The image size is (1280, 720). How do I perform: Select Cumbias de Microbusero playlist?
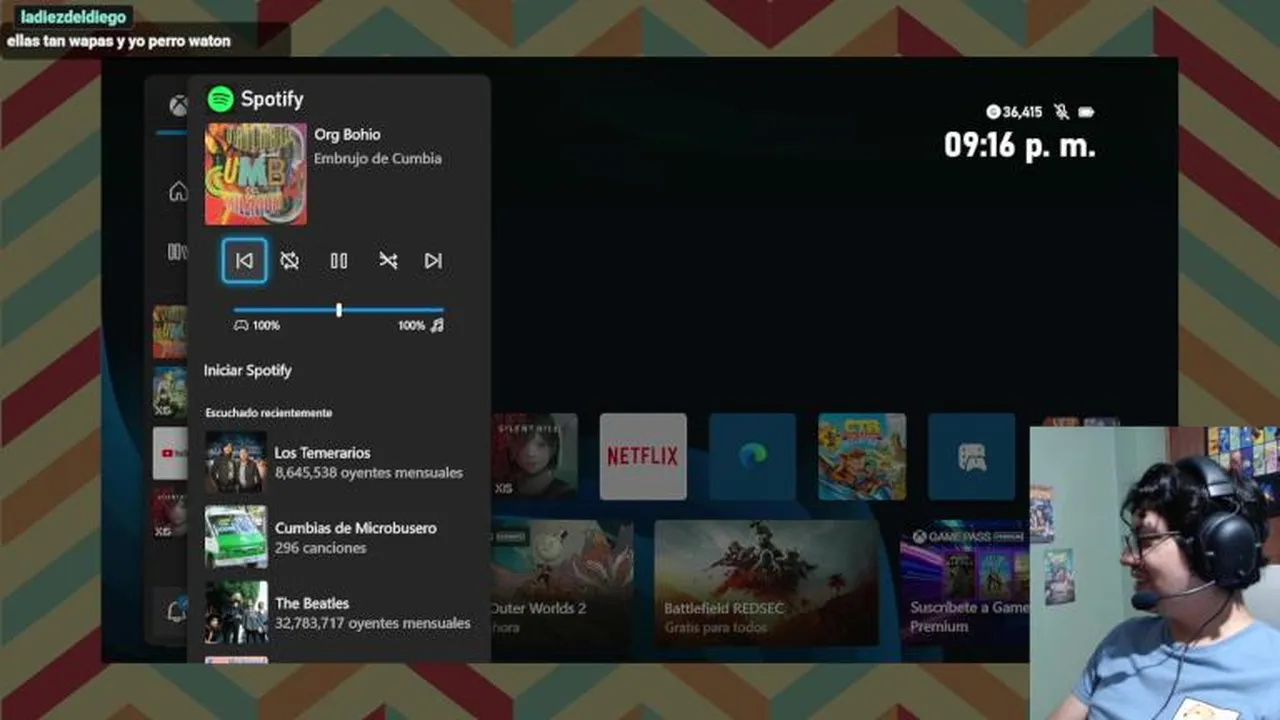point(338,537)
